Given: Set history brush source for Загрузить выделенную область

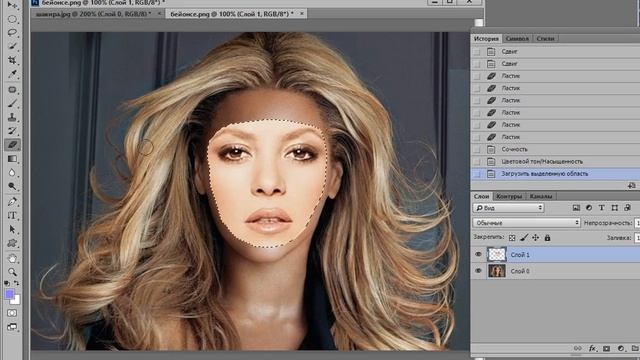Looking at the screenshot, I should click(x=477, y=174).
